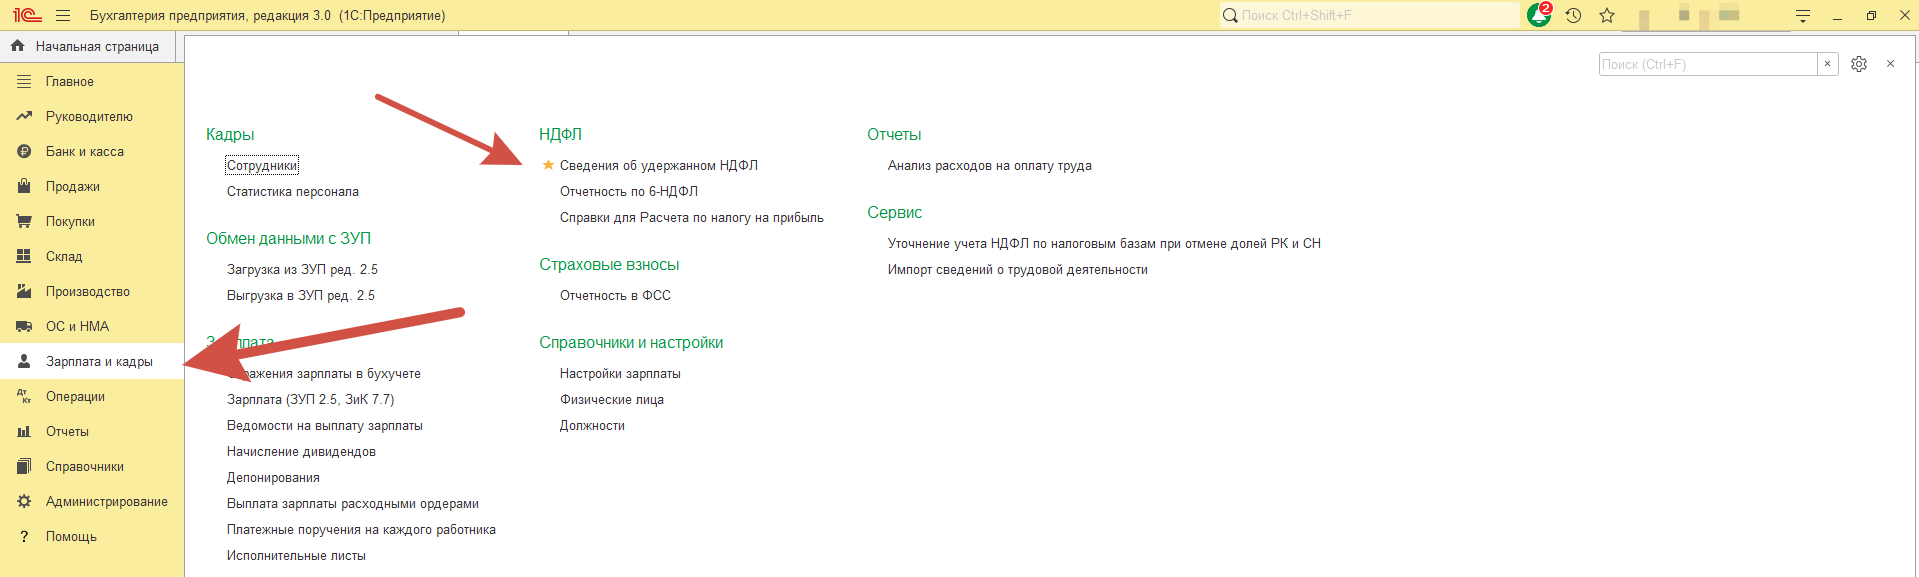1919x577 pixels.
Task: Click the notifications bell icon
Action: (1538, 16)
